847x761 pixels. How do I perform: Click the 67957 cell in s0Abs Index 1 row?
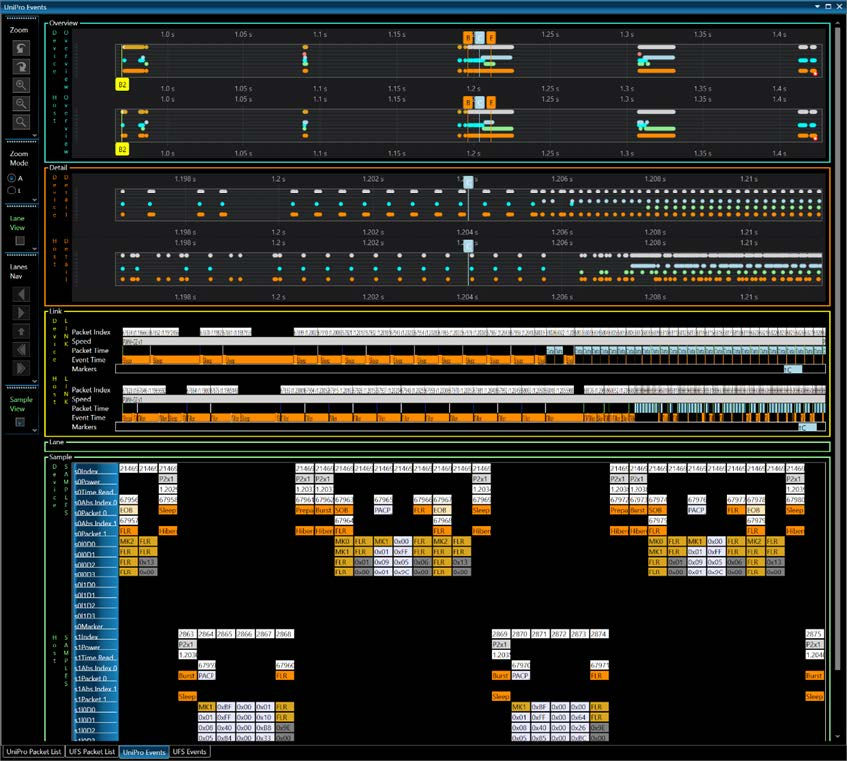pos(129,521)
